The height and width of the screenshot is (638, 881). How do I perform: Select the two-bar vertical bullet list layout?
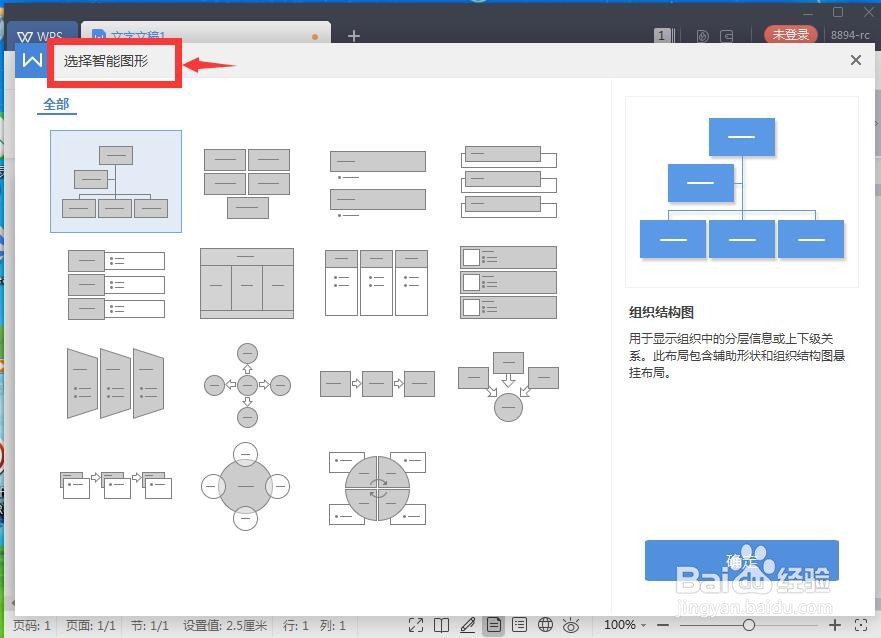pyautogui.click(x=378, y=184)
